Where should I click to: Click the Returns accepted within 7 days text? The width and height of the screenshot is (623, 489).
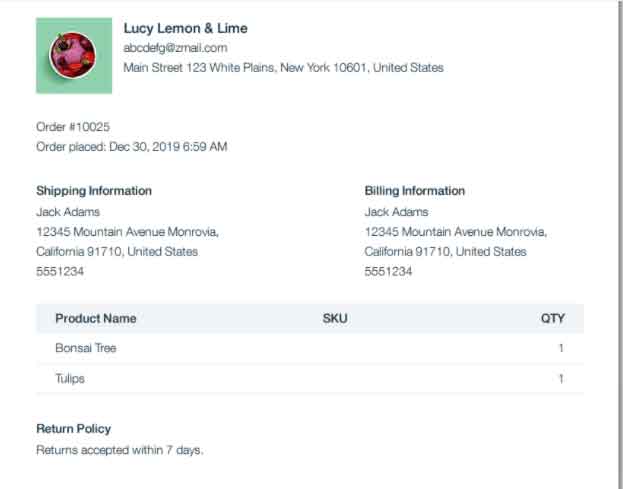(x=120, y=450)
